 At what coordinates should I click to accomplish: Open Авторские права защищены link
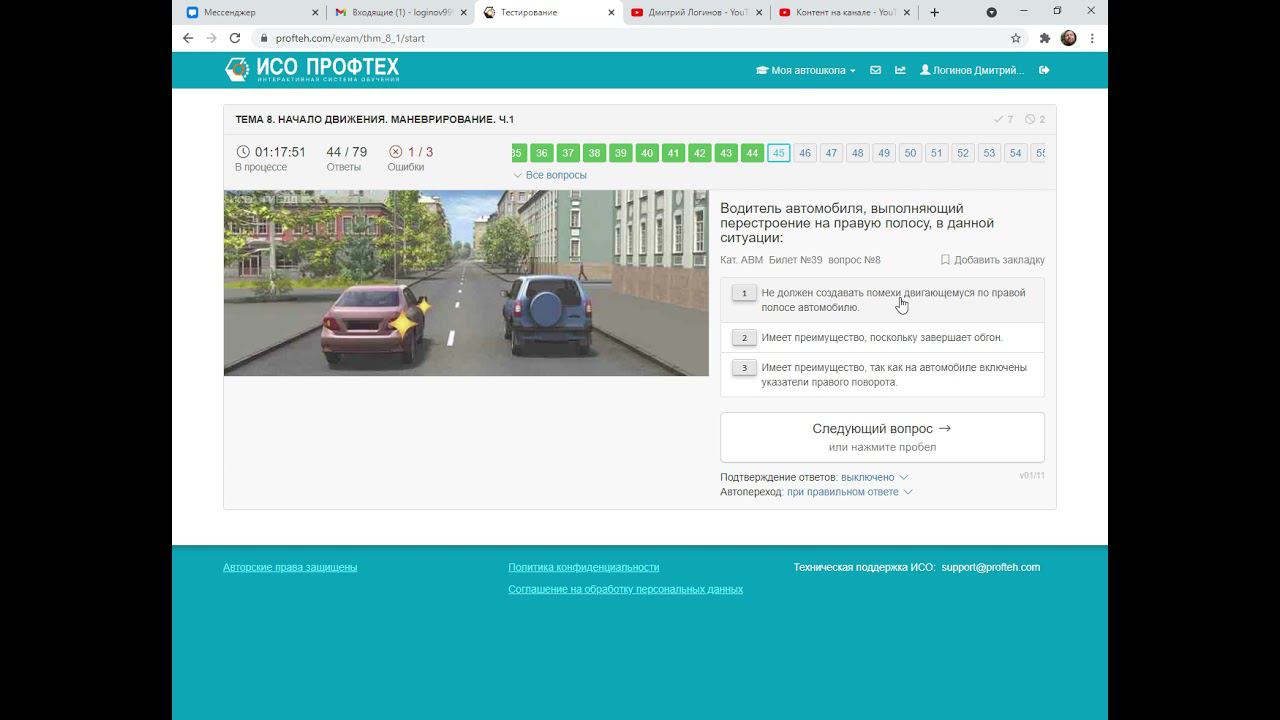coord(290,567)
